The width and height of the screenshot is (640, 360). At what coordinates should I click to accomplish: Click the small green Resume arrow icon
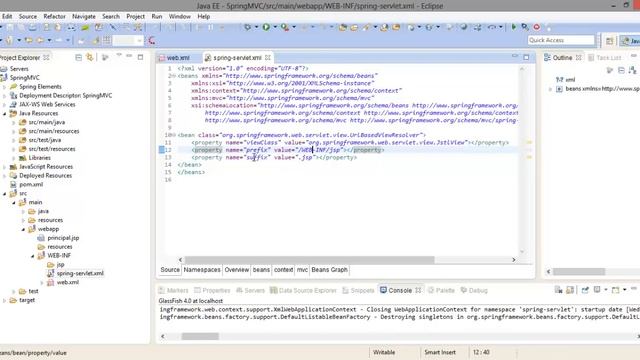[513, 27]
